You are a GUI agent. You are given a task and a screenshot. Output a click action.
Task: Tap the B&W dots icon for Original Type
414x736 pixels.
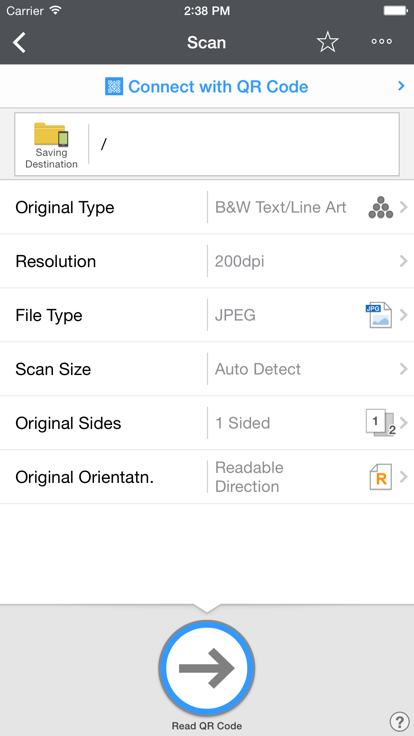[381, 207]
